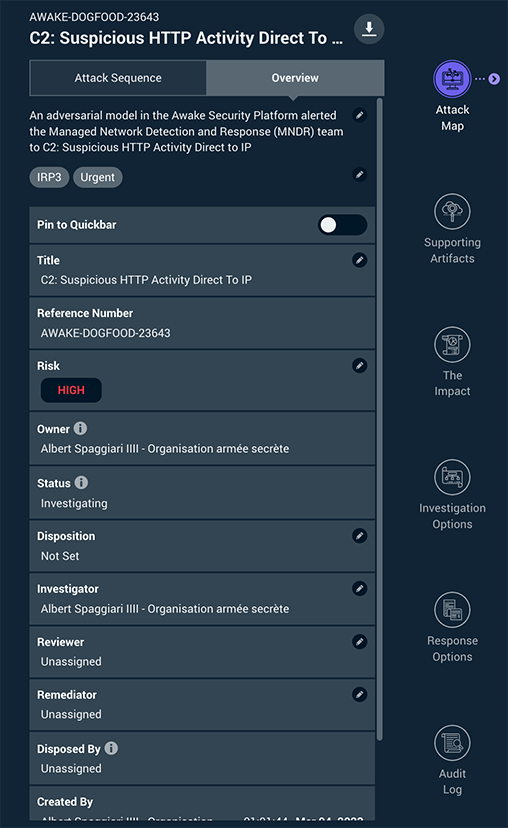Select the Overview tab
The height and width of the screenshot is (828, 508).
pos(295,78)
